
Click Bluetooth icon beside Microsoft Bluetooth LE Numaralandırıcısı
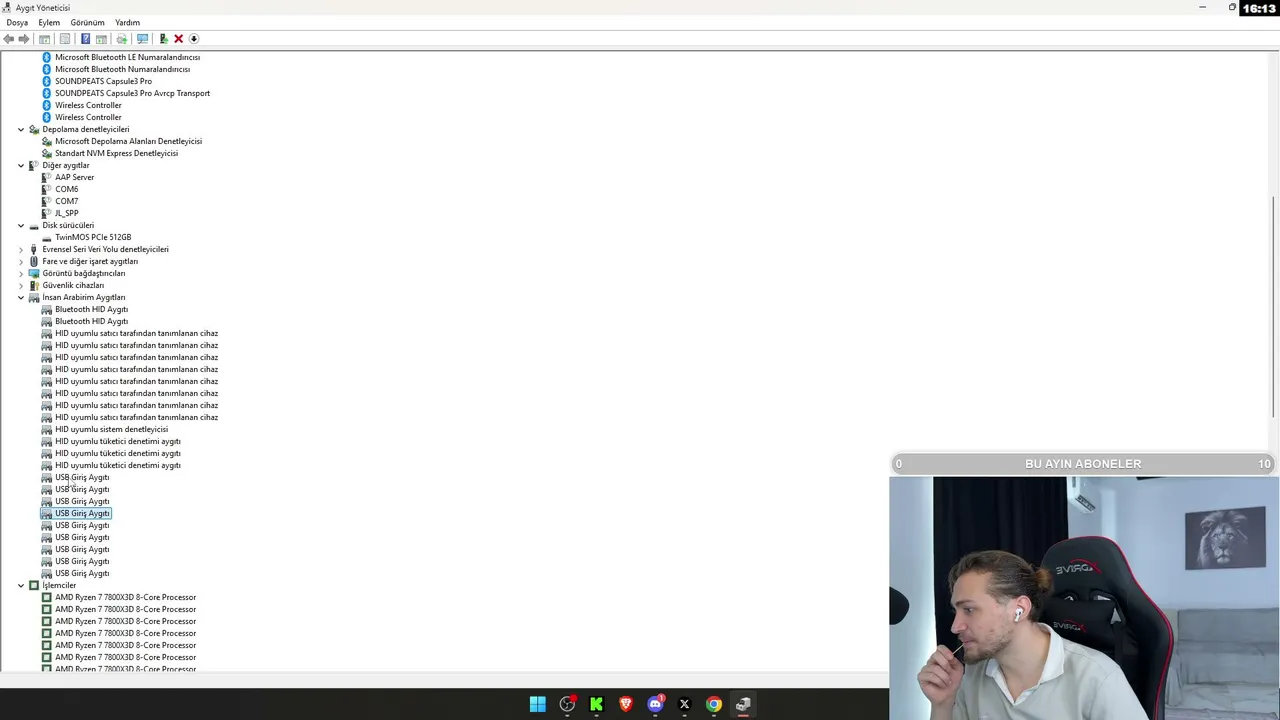point(46,57)
